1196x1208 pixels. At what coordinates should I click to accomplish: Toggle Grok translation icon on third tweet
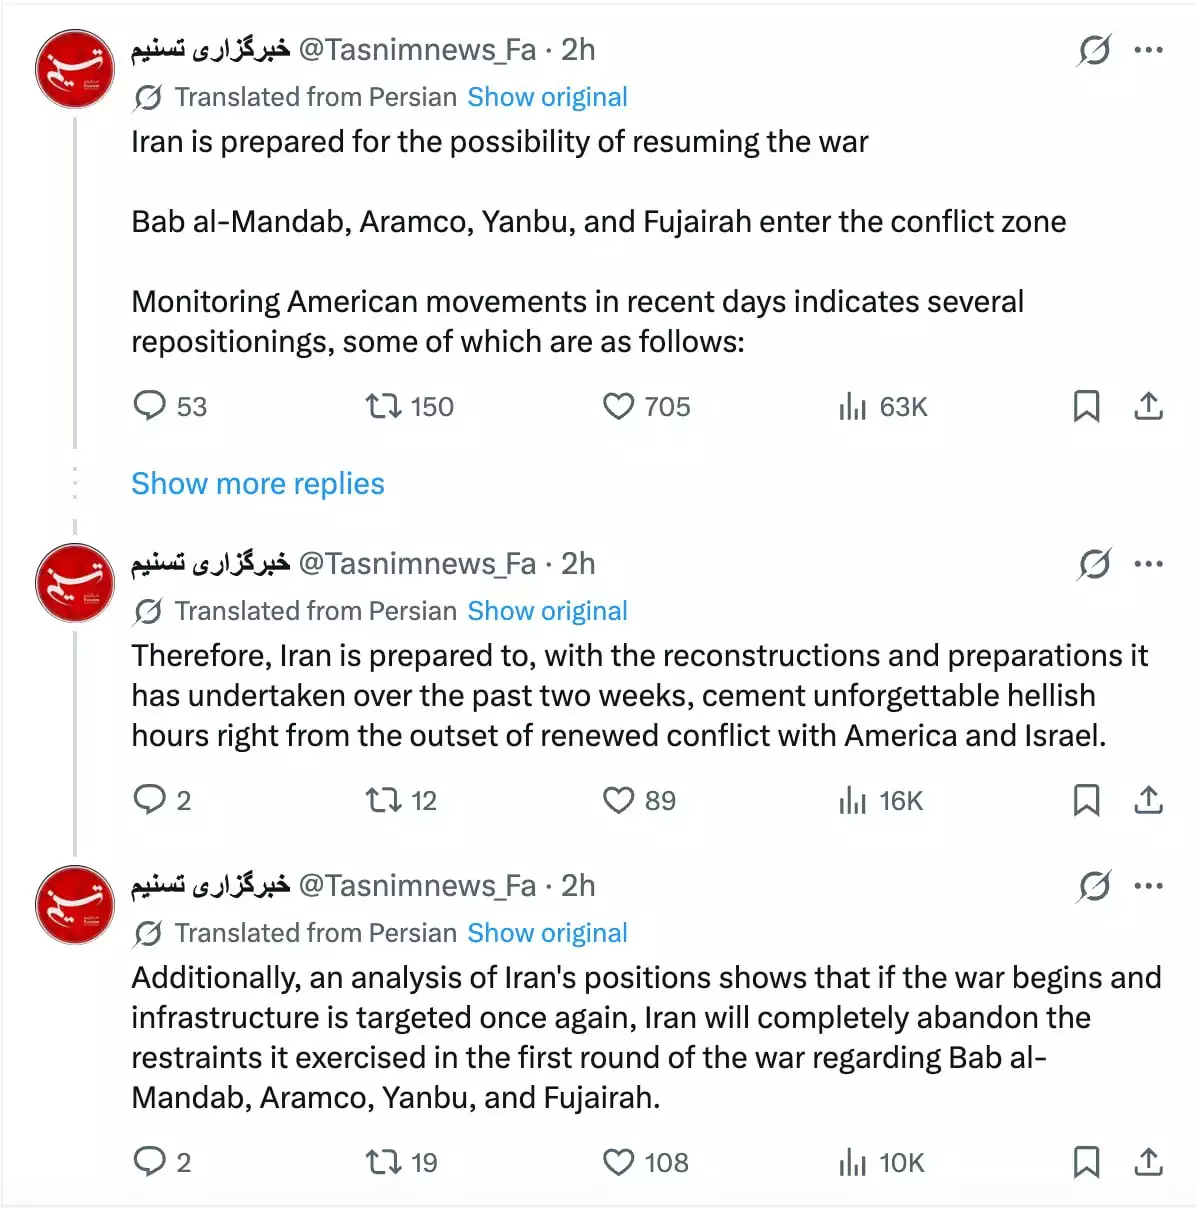point(1094,886)
